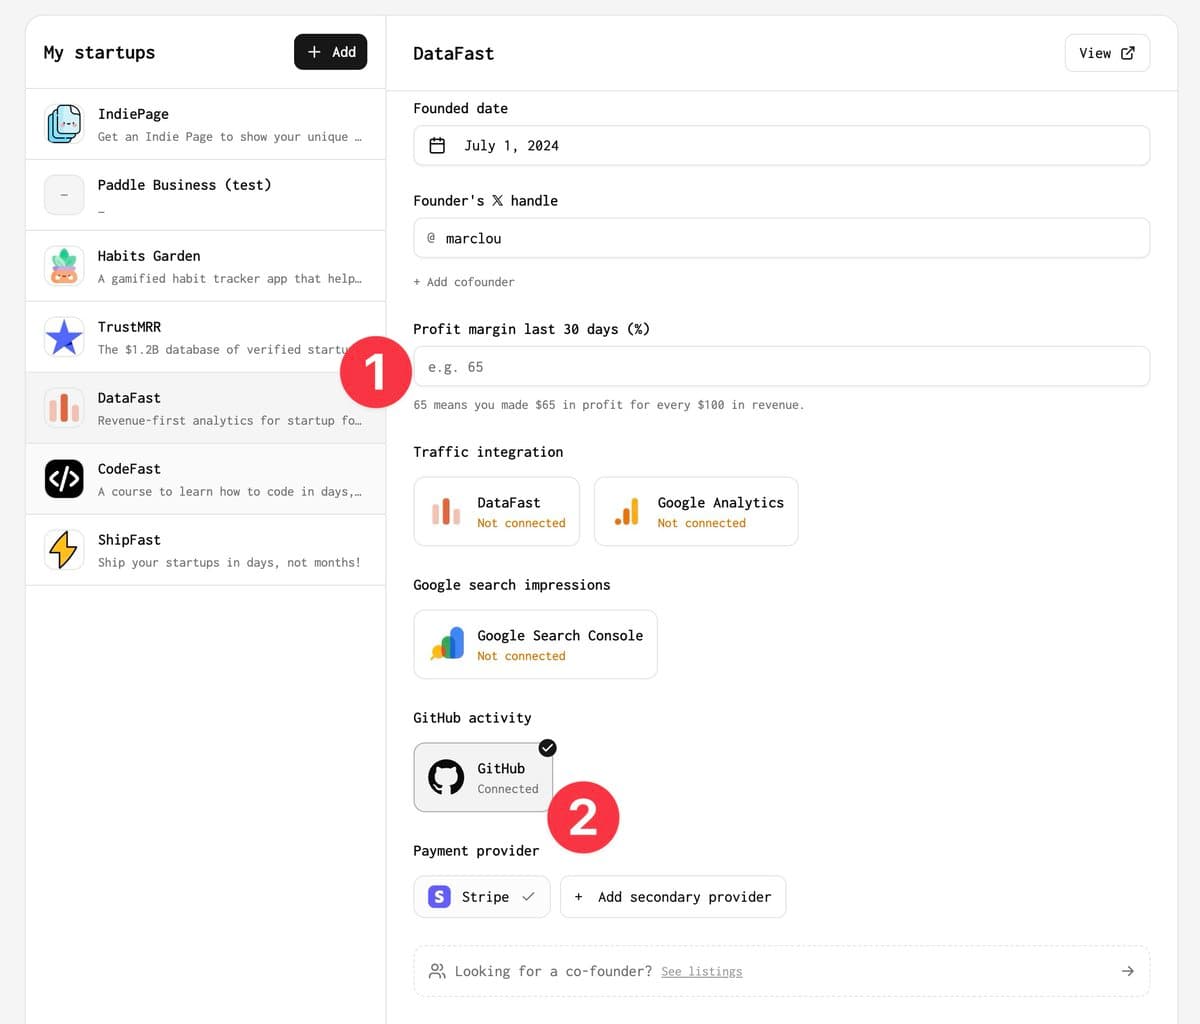
Task: Click the profit margin helper text
Action: click(609, 405)
